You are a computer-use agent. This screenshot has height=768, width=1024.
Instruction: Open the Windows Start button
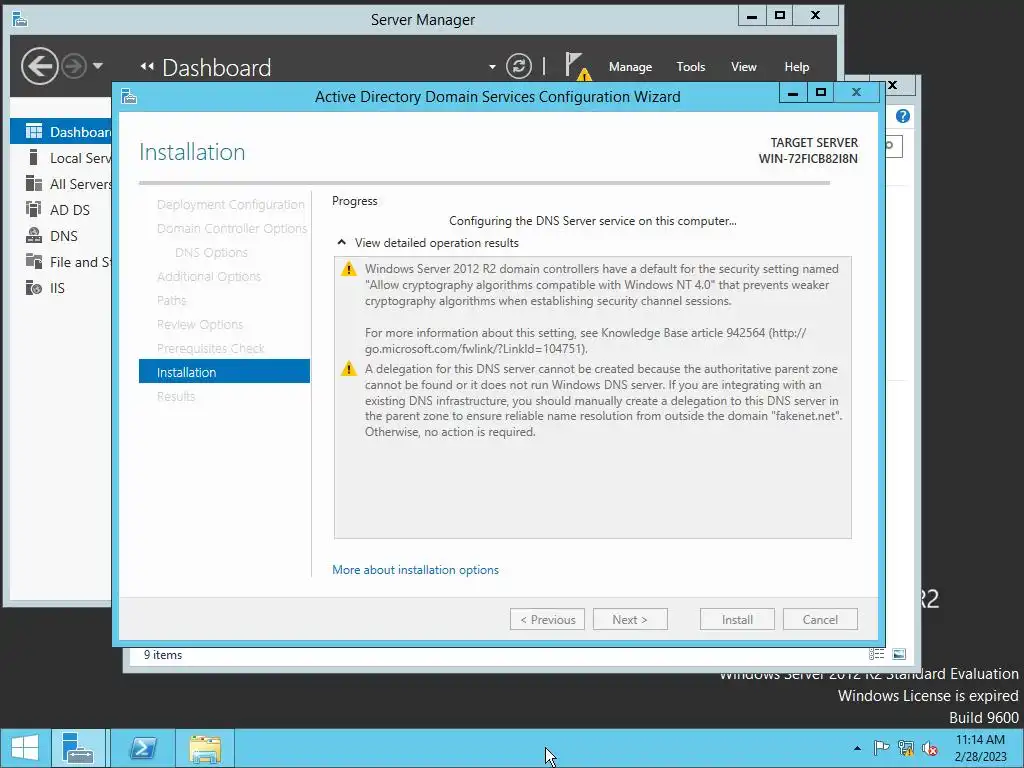[25, 748]
